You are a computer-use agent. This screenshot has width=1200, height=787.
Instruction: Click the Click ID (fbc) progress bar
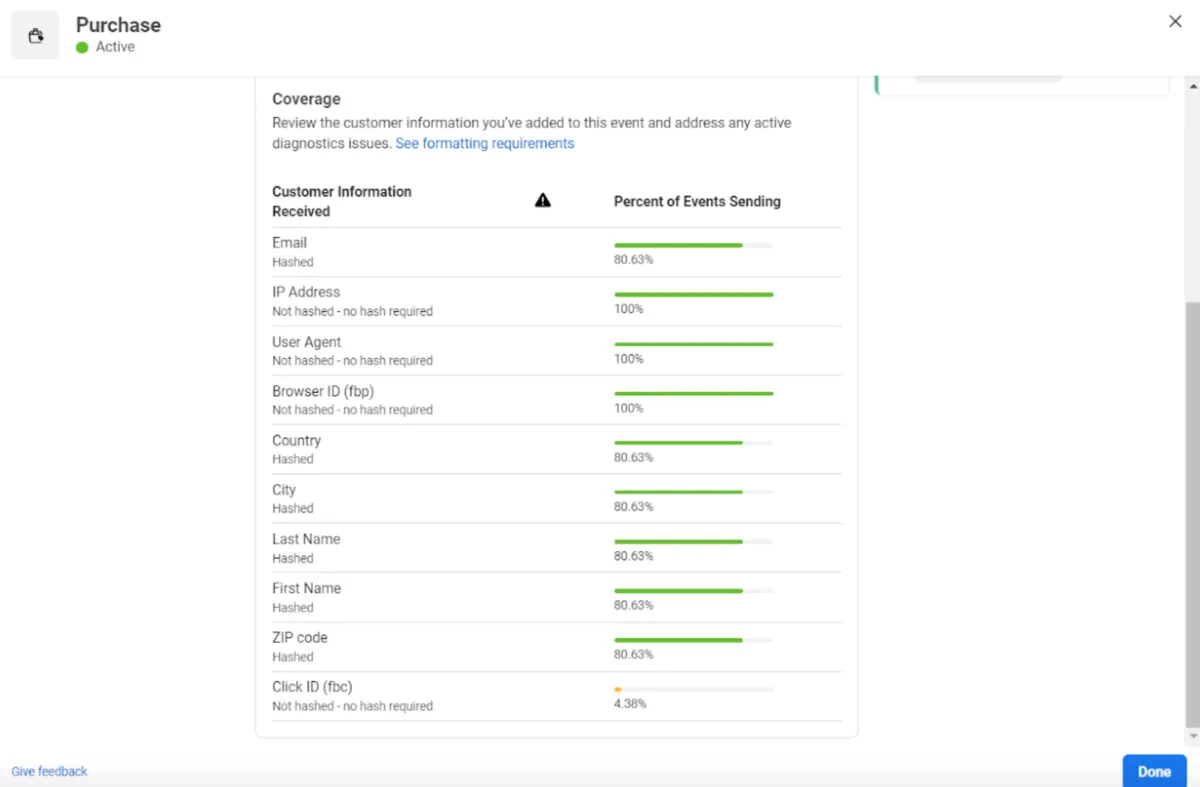693,689
